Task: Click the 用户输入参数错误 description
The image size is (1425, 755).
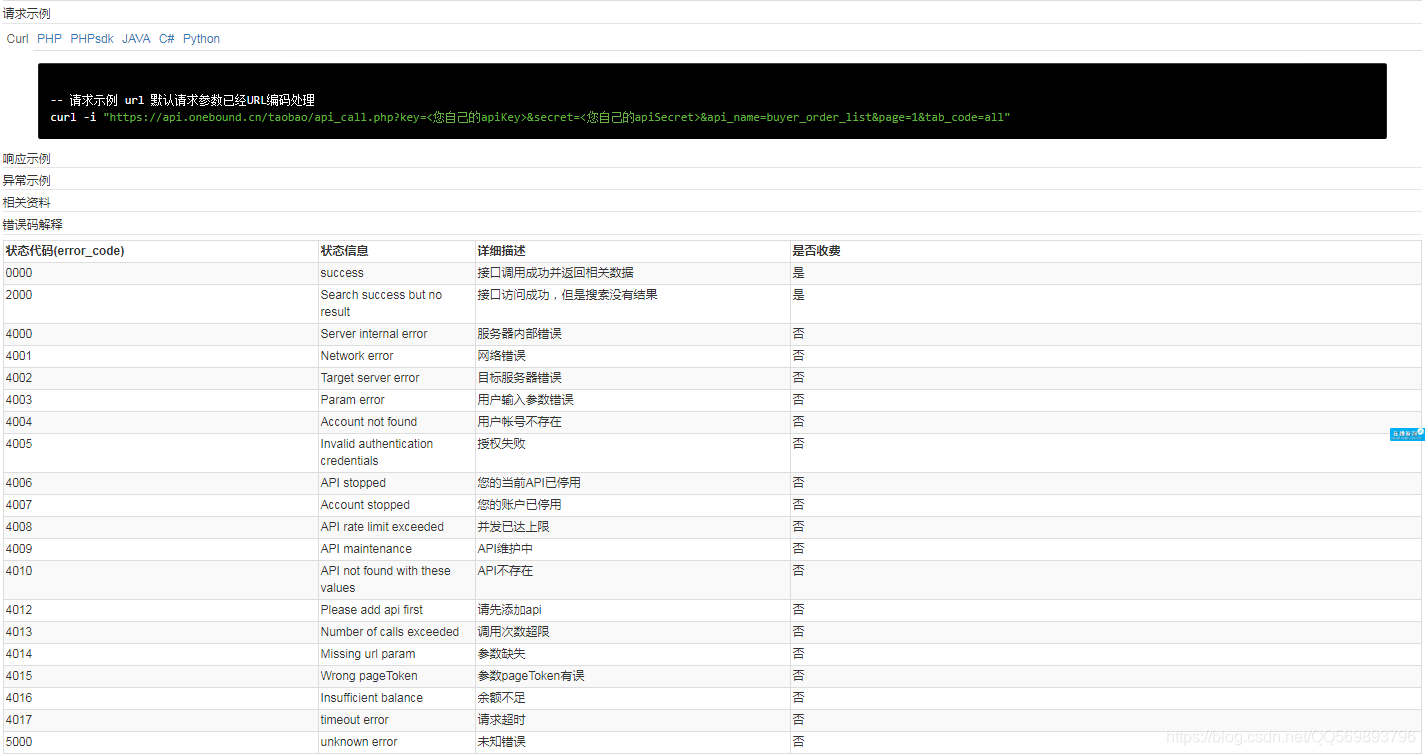Action: point(632,400)
